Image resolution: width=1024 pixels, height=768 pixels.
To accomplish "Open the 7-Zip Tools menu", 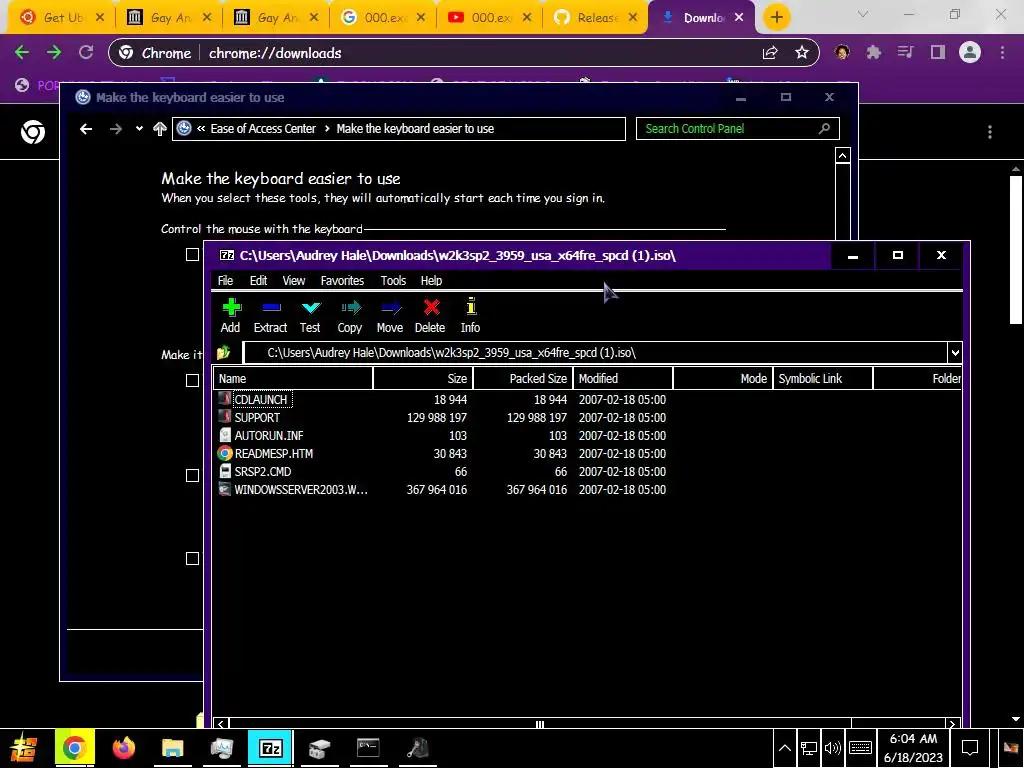I will 393,280.
